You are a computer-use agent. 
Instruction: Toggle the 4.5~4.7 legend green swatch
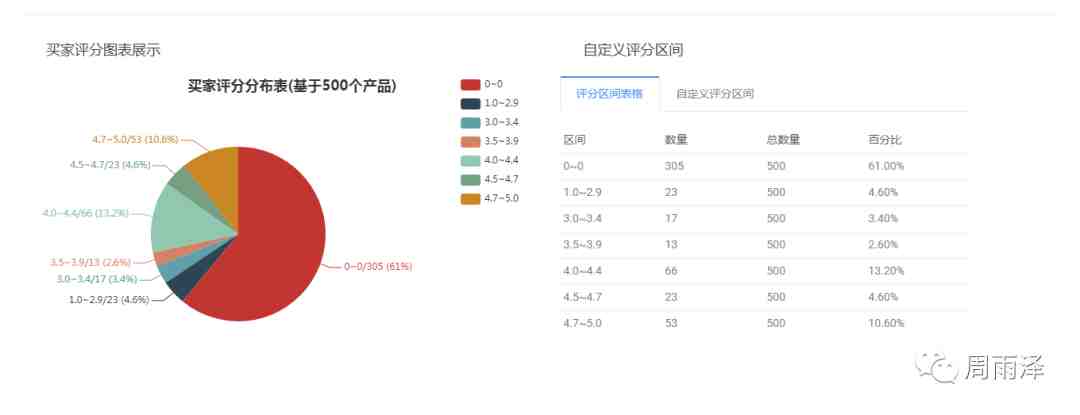click(470, 180)
